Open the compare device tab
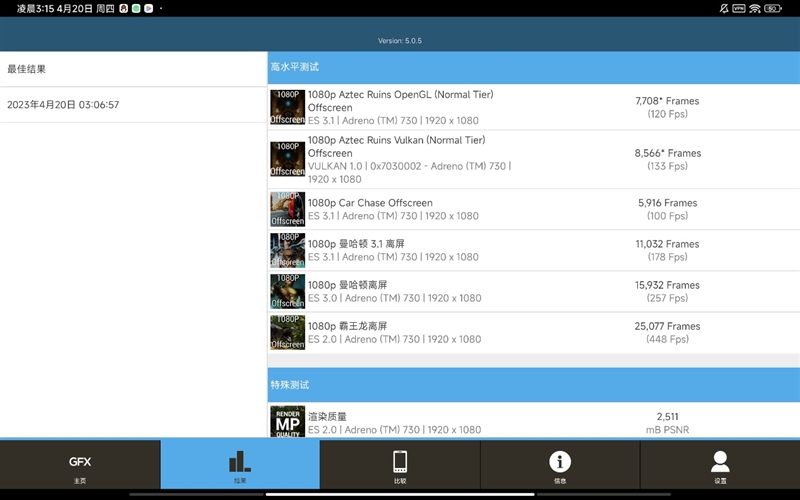This screenshot has width=800, height=500. (400, 465)
